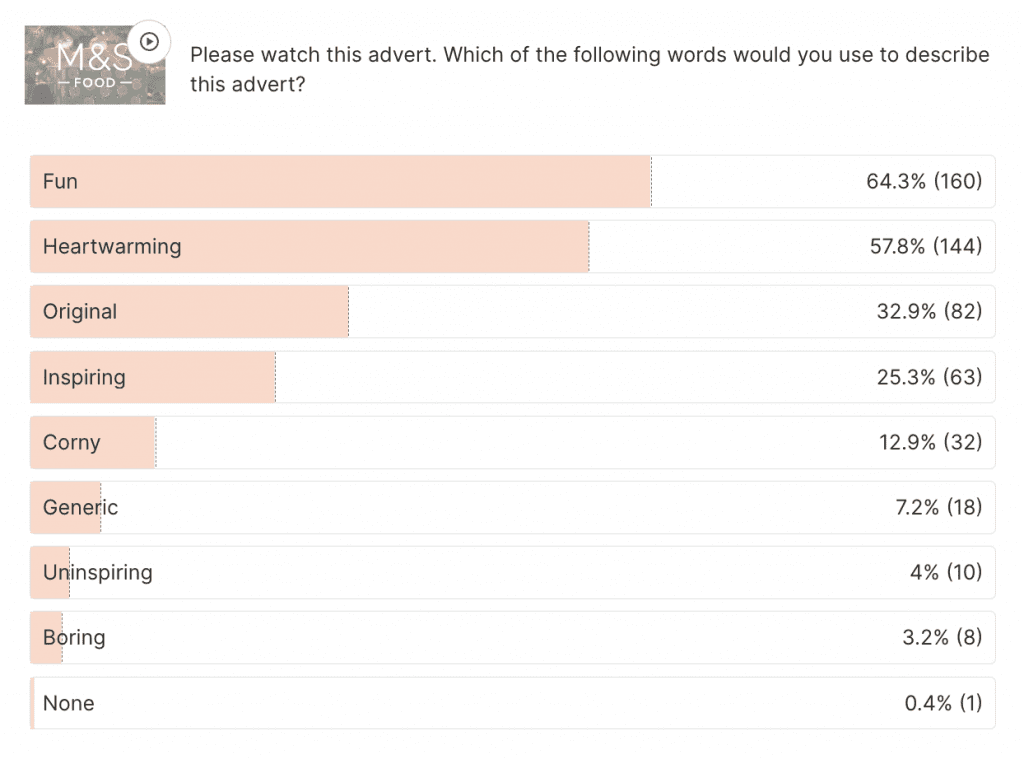
Task: Pick the "Inspiring" answer label
Action: pos(84,377)
